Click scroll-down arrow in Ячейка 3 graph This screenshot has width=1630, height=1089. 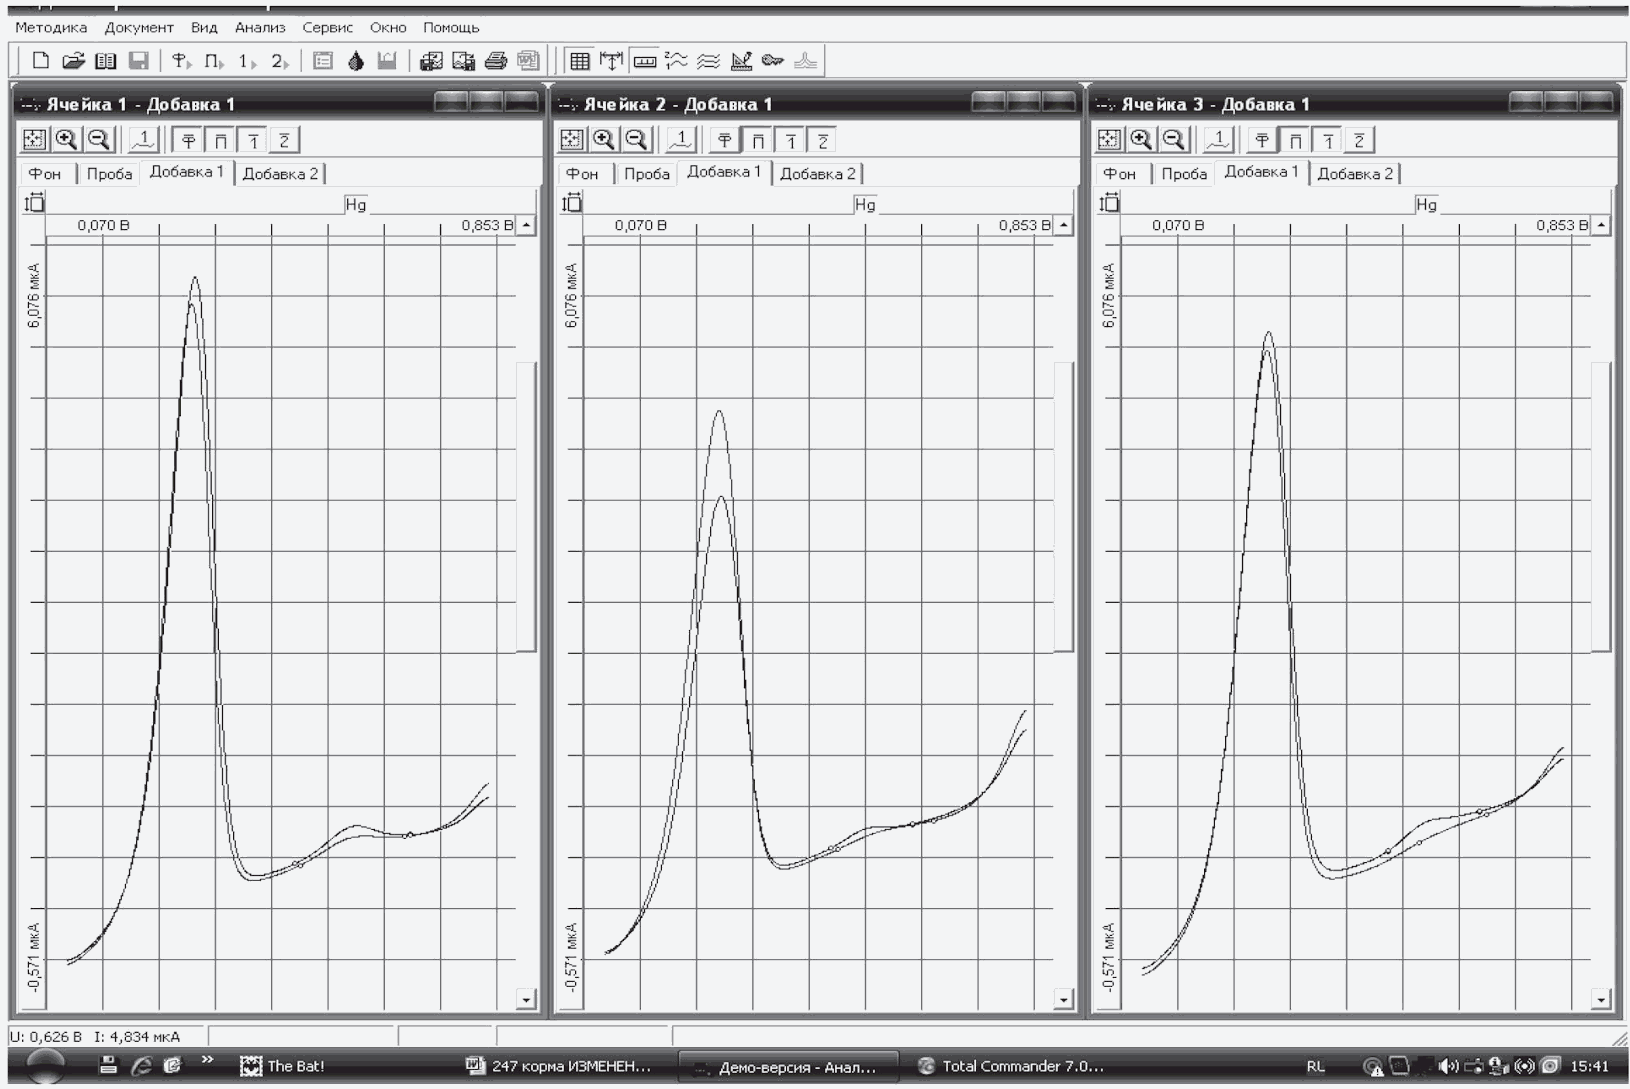coord(1601,999)
